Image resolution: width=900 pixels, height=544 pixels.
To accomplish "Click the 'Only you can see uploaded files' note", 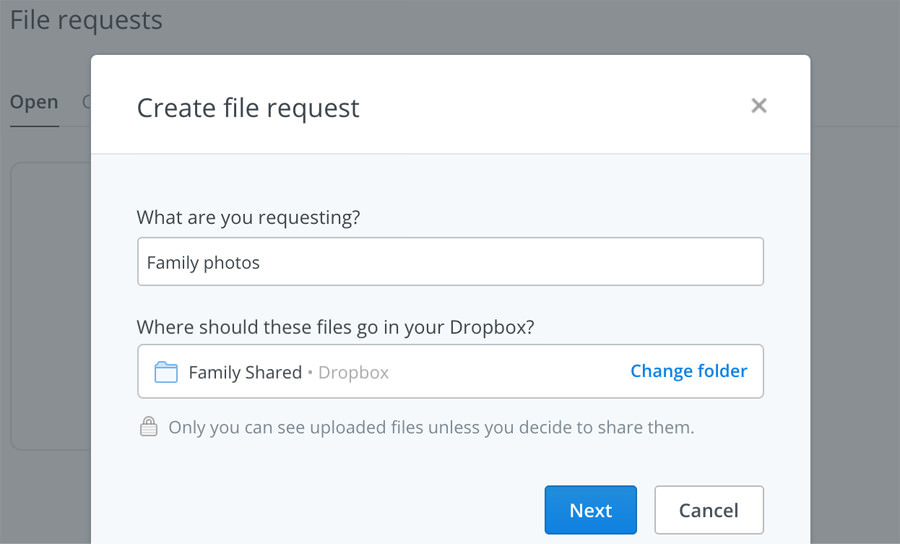I will coord(431,428).
